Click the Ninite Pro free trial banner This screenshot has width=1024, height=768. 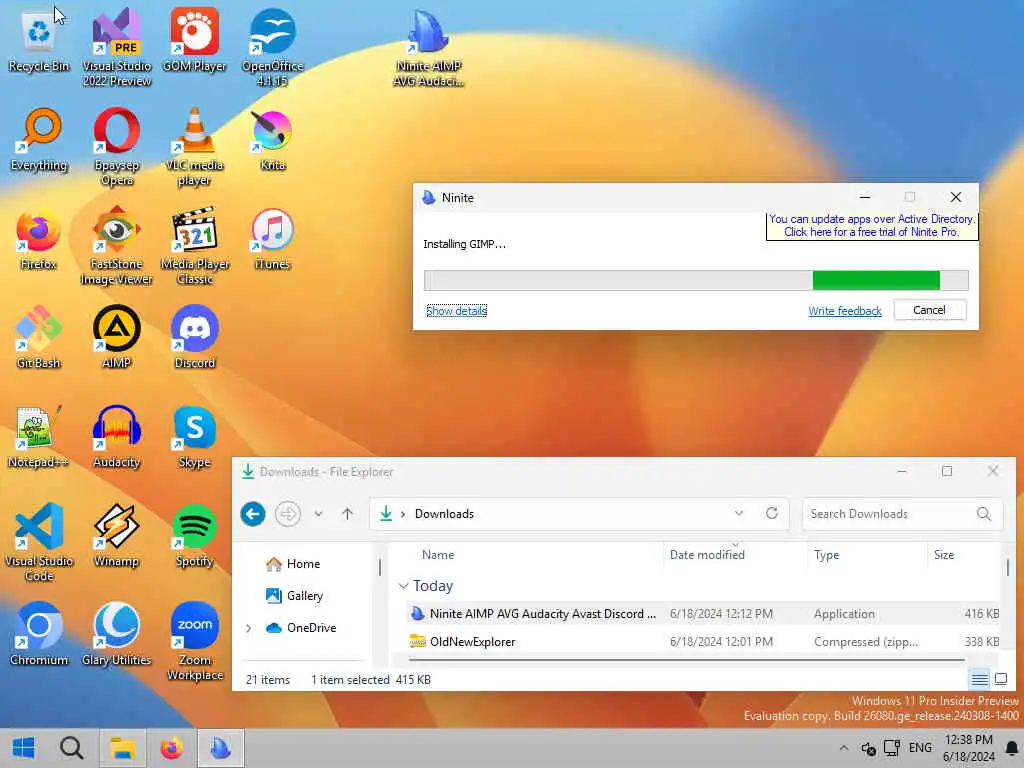[x=871, y=226]
